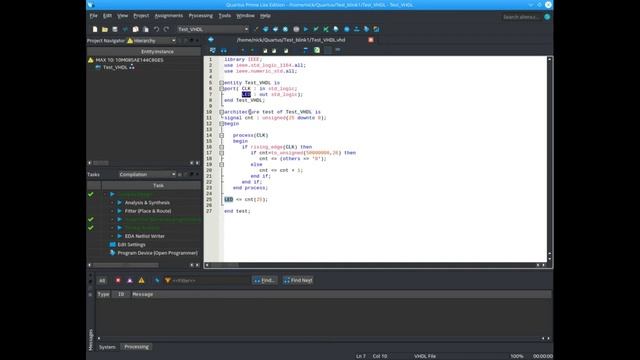
Task: Click in the Search altera.com field
Action: 522,17
